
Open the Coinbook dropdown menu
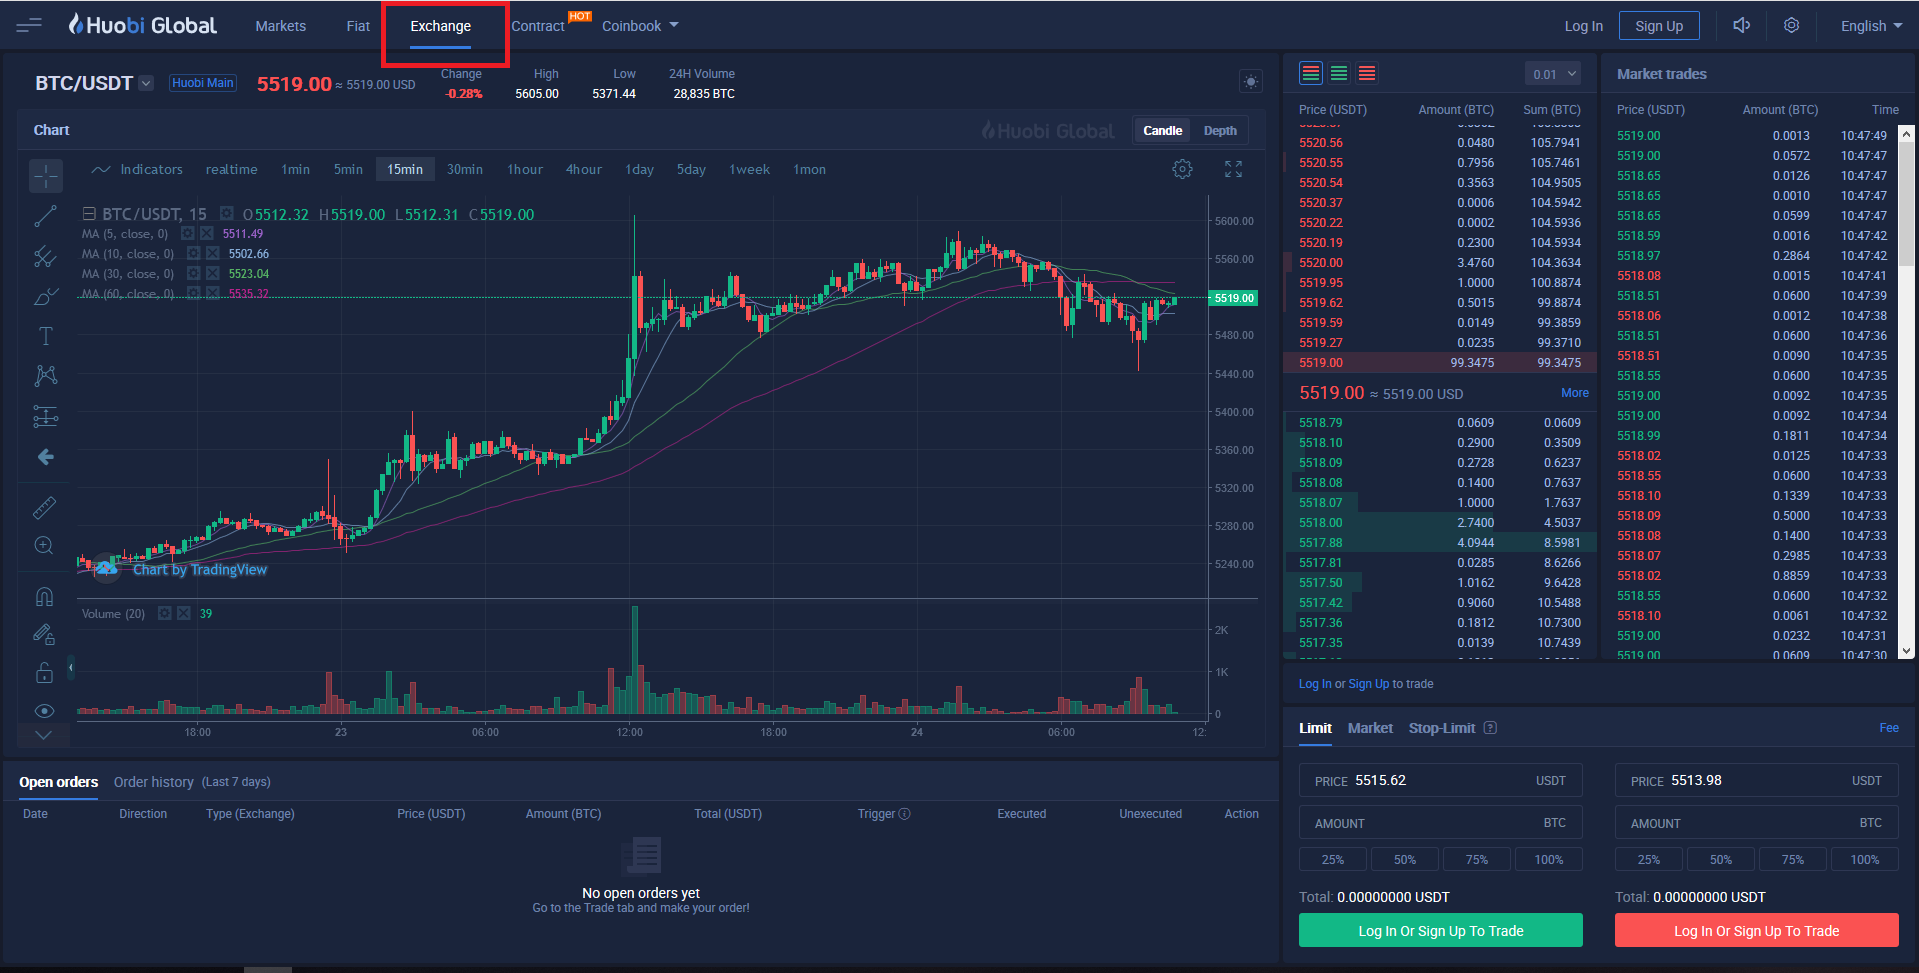(x=640, y=26)
